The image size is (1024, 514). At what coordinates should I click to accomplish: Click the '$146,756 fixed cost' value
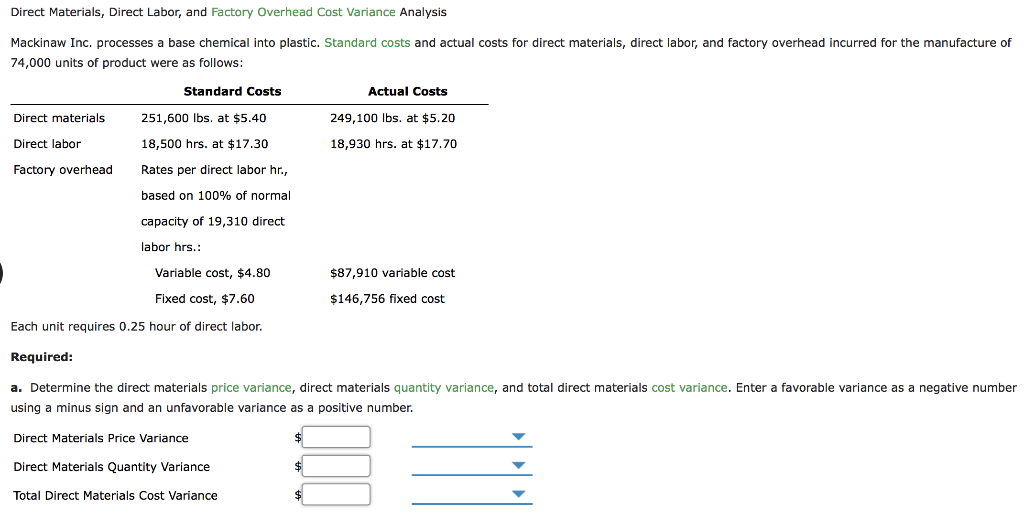pyautogui.click(x=387, y=299)
